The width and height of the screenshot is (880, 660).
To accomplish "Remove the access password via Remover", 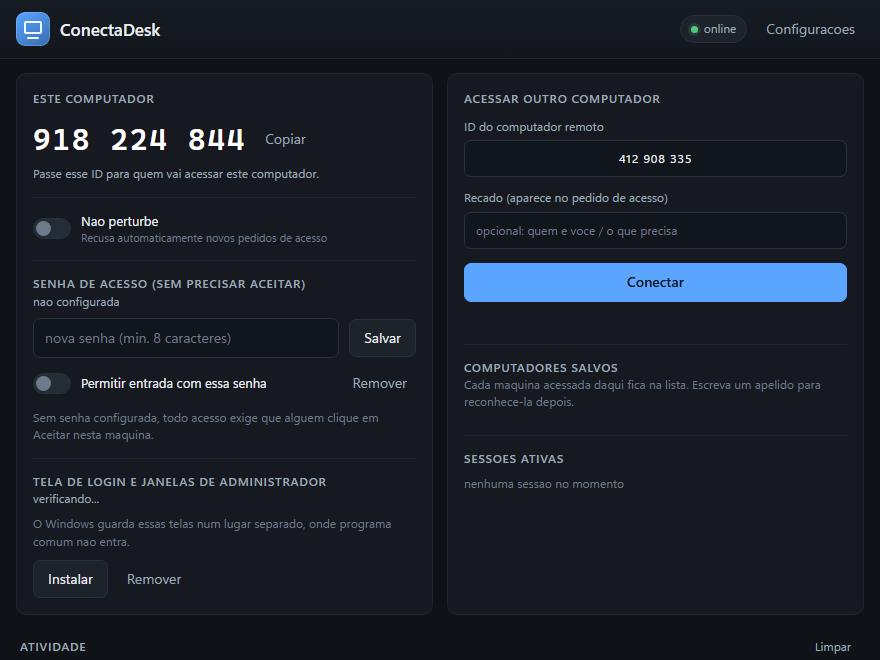I will pos(379,383).
